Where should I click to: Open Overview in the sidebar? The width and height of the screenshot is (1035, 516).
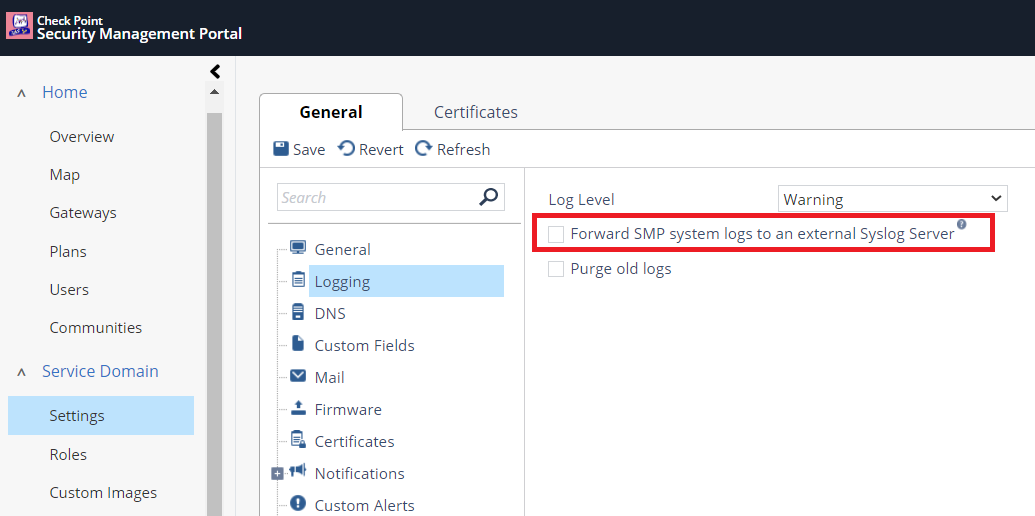(82, 137)
